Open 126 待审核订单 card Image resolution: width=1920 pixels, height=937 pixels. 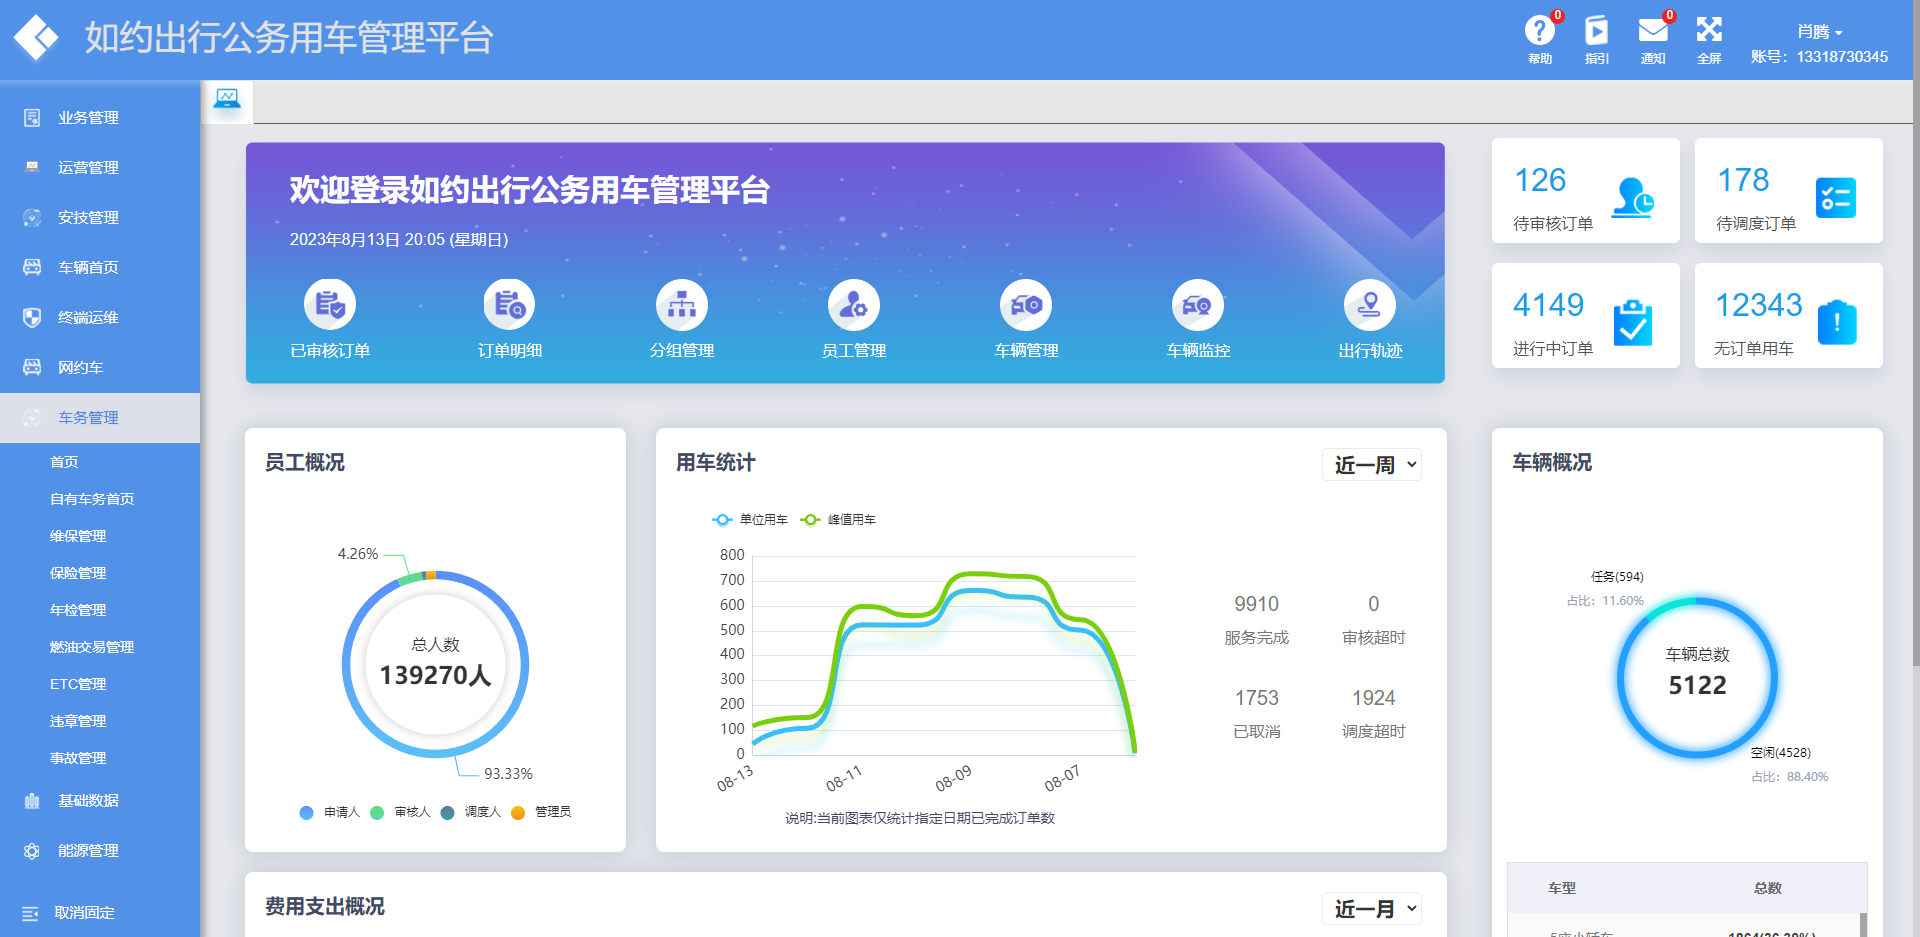point(1586,191)
